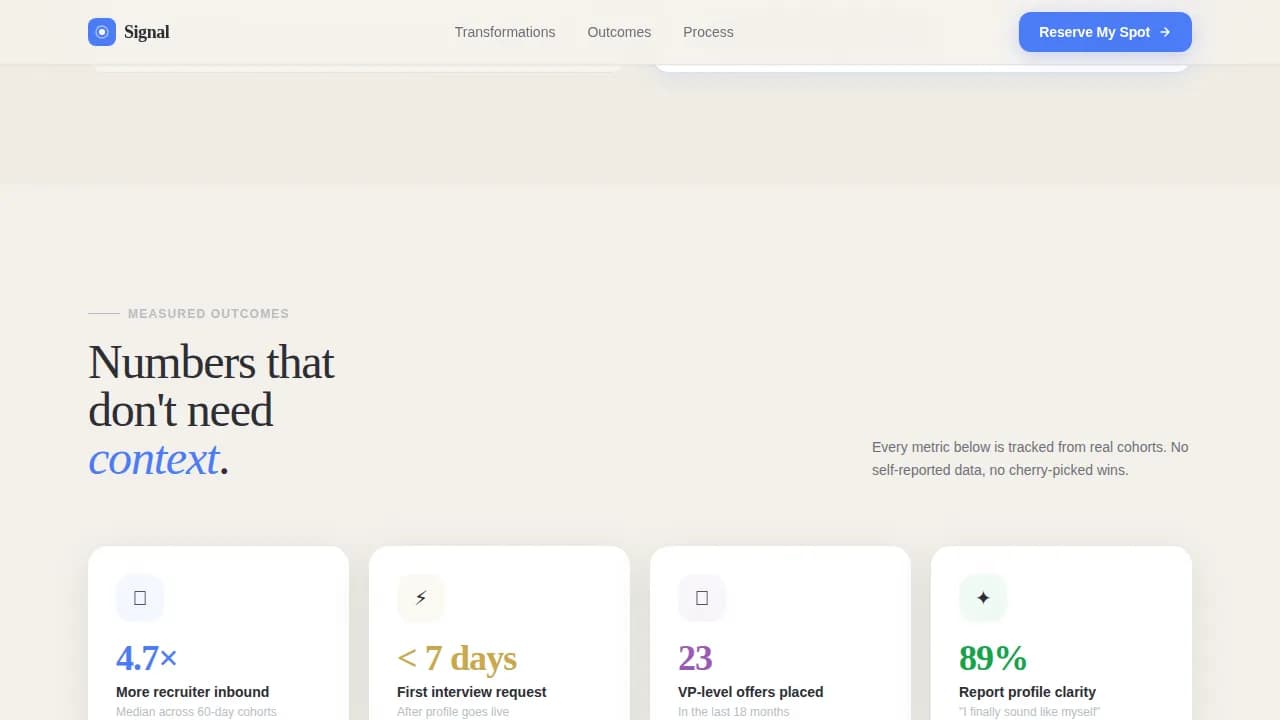Click Median across 60-day cohorts caption
Screen dimensions: 1280x720
(196, 712)
